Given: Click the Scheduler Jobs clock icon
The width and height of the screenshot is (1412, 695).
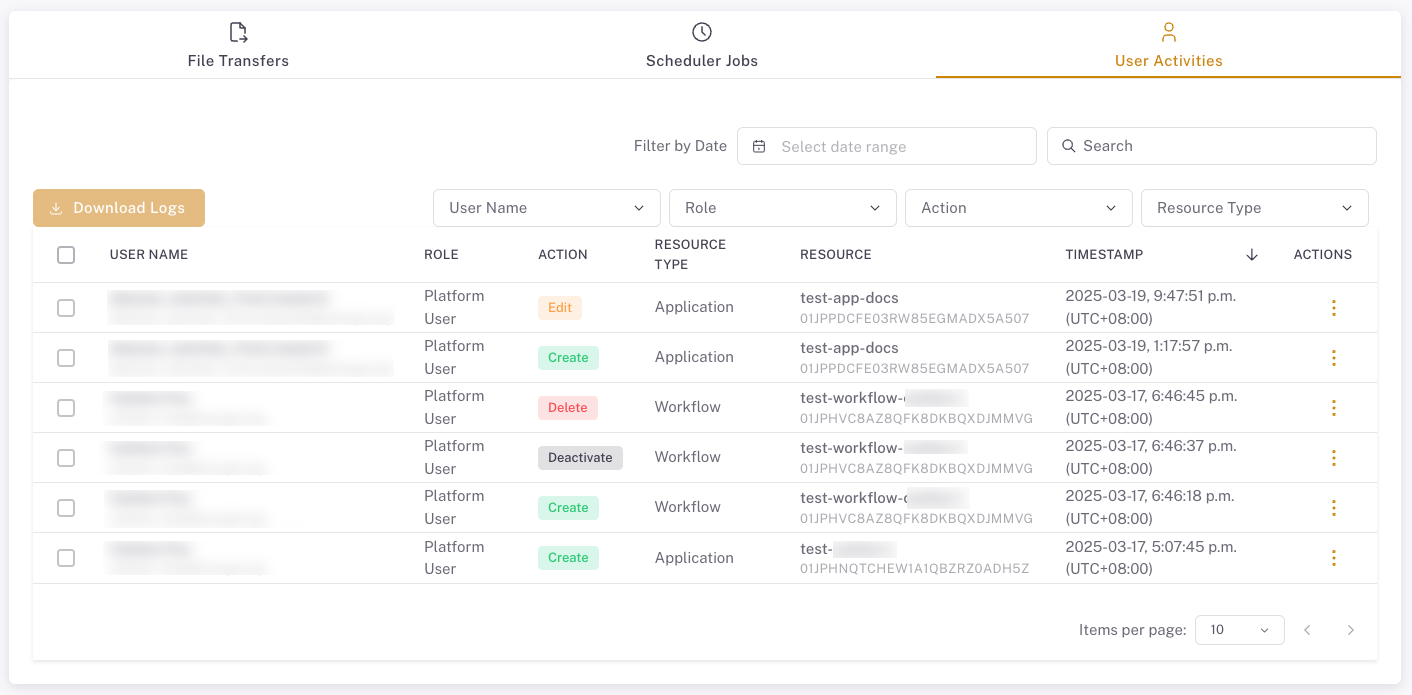Looking at the screenshot, I should pyautogui.click(x=702, y=32).
